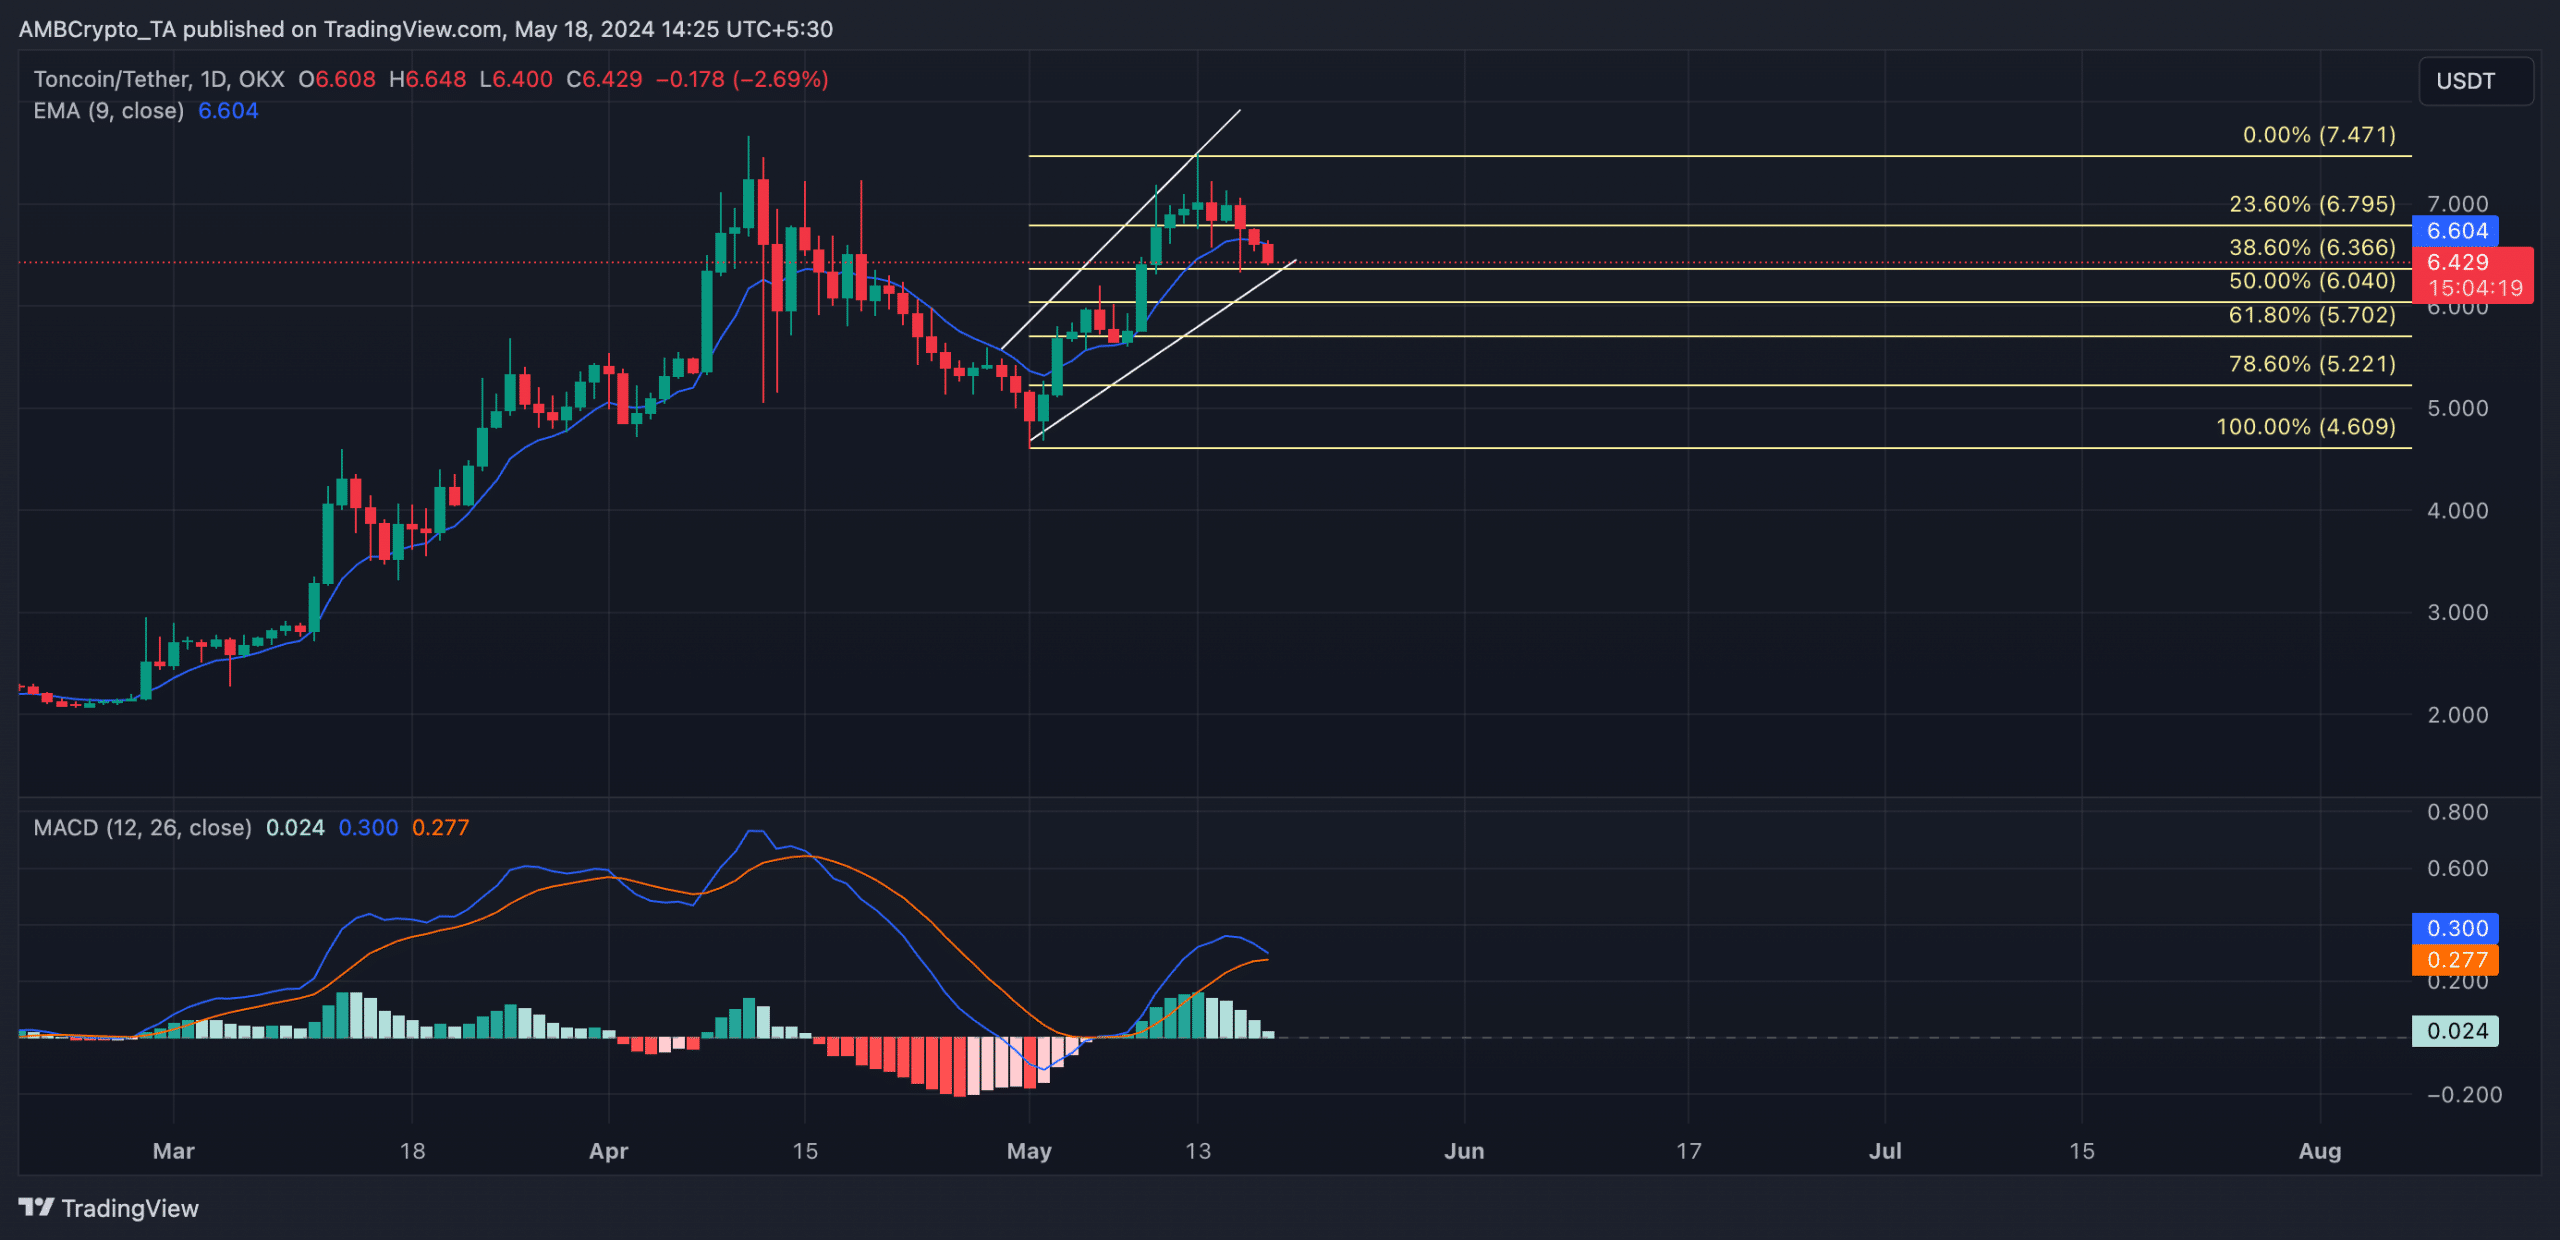
Task: Open the TradingView brand link
Action: coord(108,1208)
